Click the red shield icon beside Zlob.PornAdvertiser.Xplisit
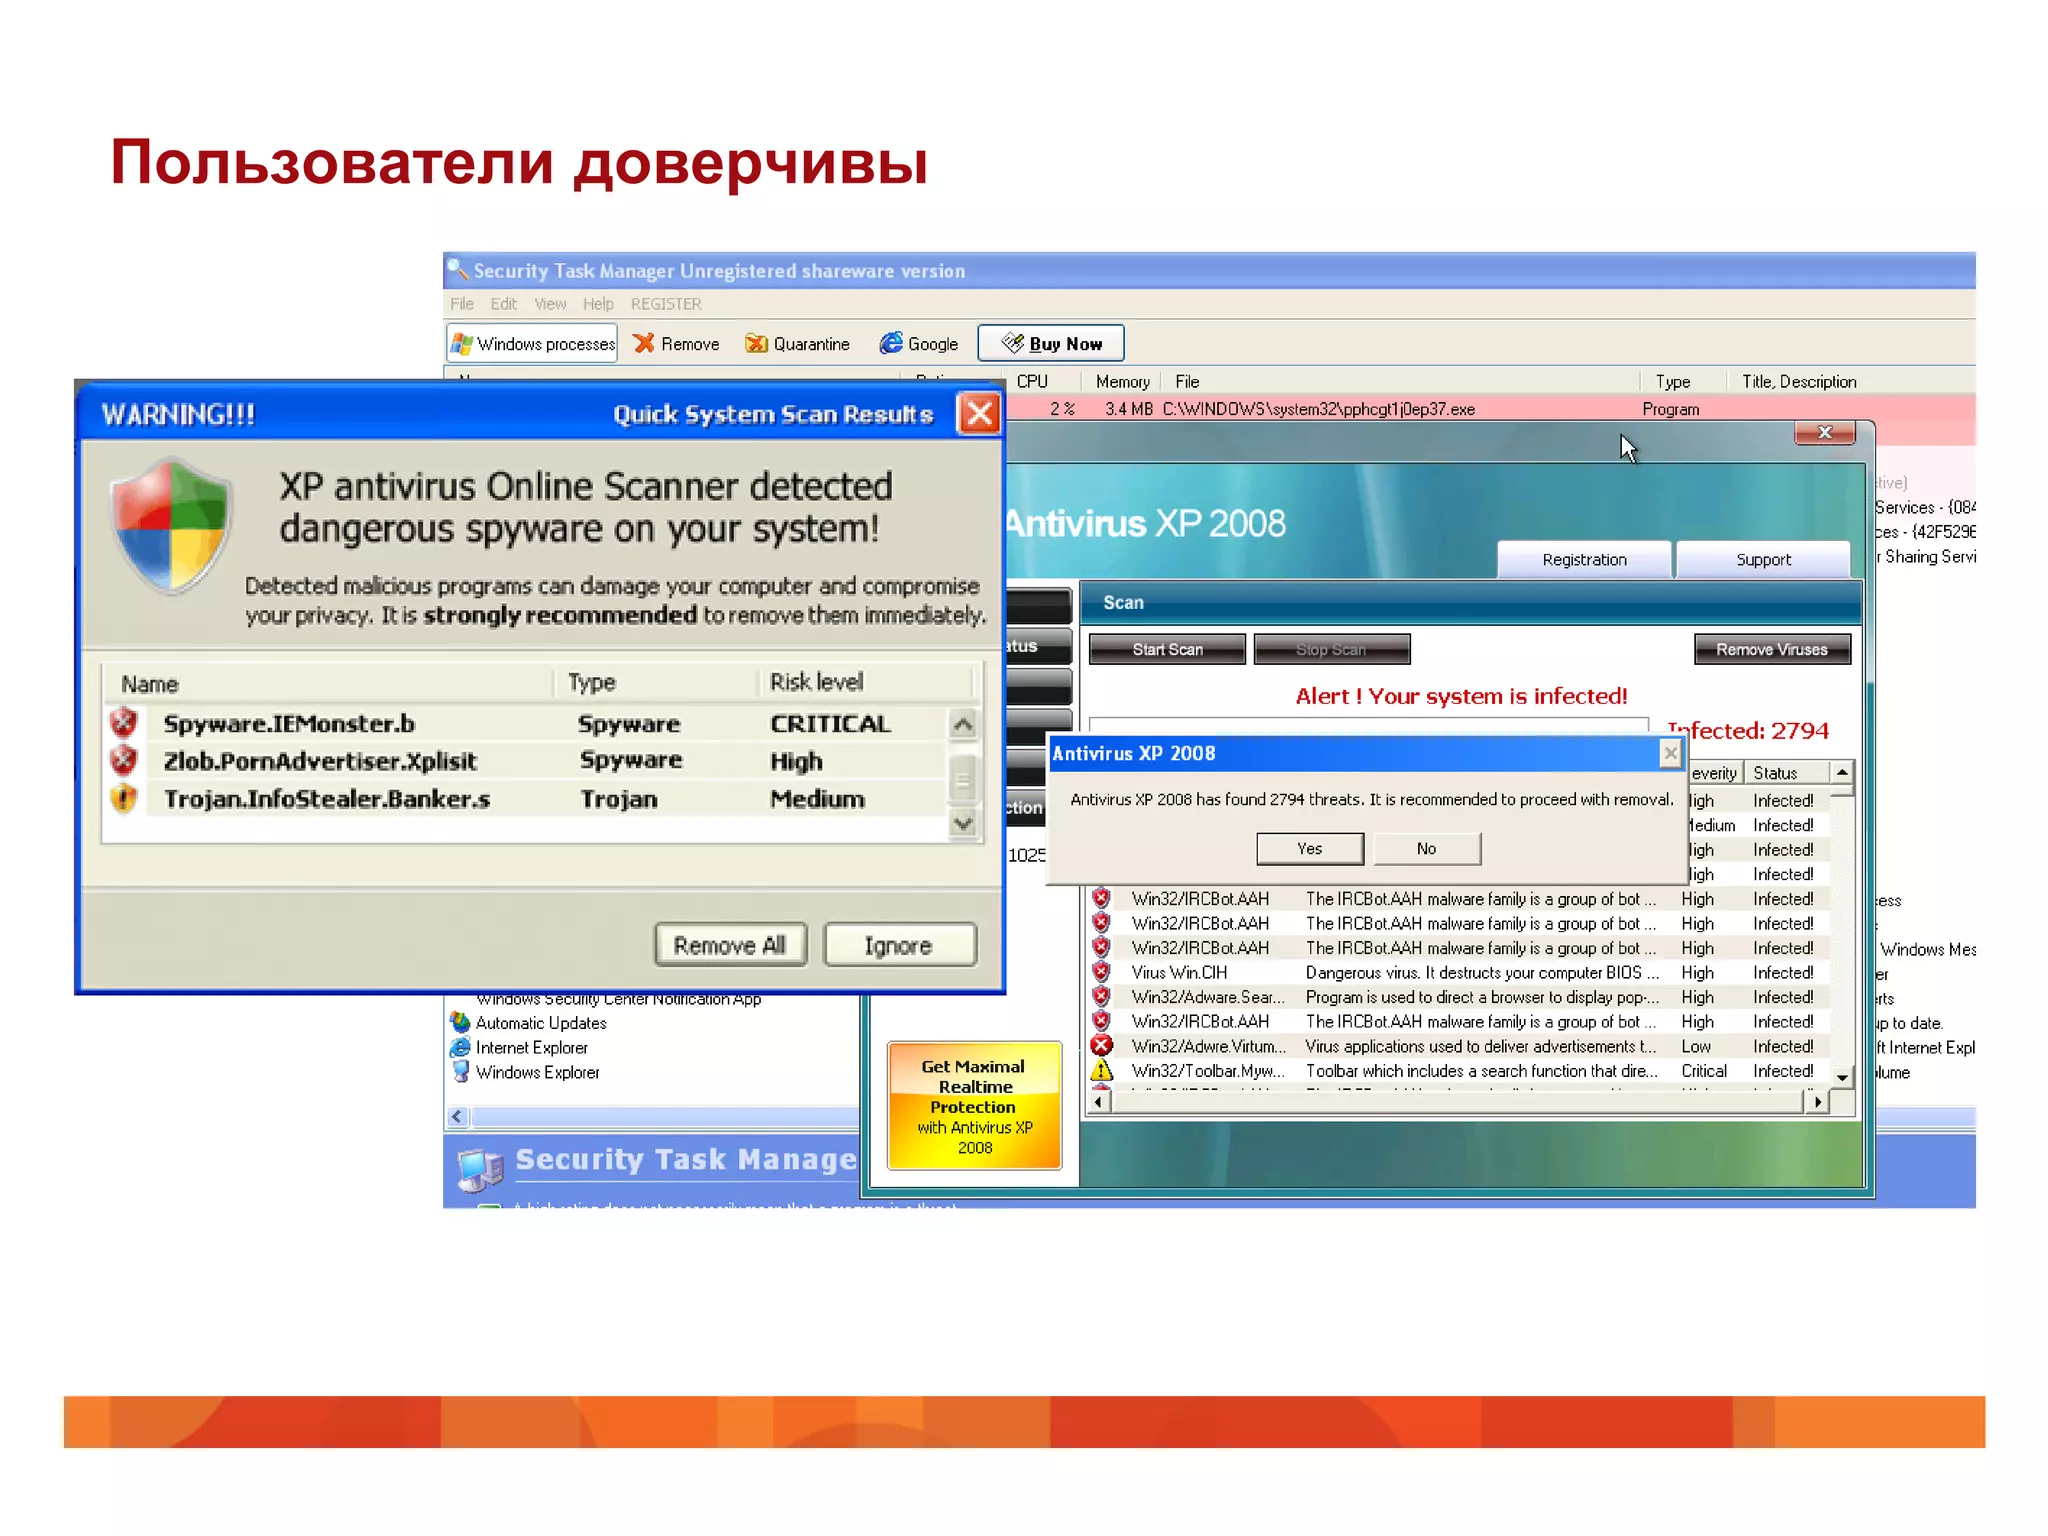This screenshot has height=1536, width=2048. point(124,760)
